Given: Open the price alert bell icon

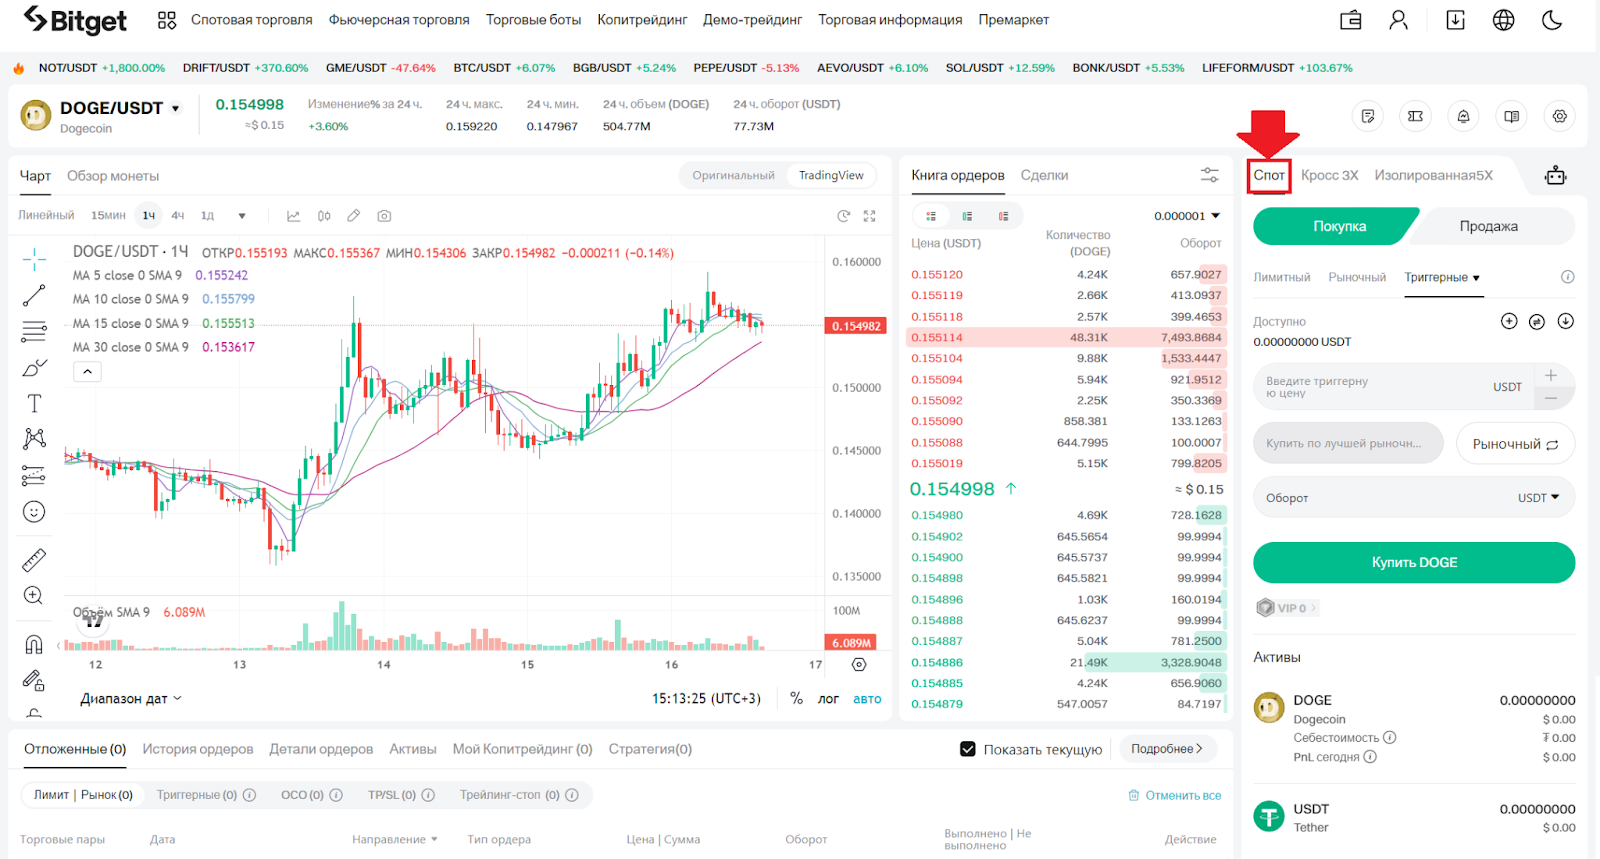Looking at the screenshot, I should tap(1463, 116).
